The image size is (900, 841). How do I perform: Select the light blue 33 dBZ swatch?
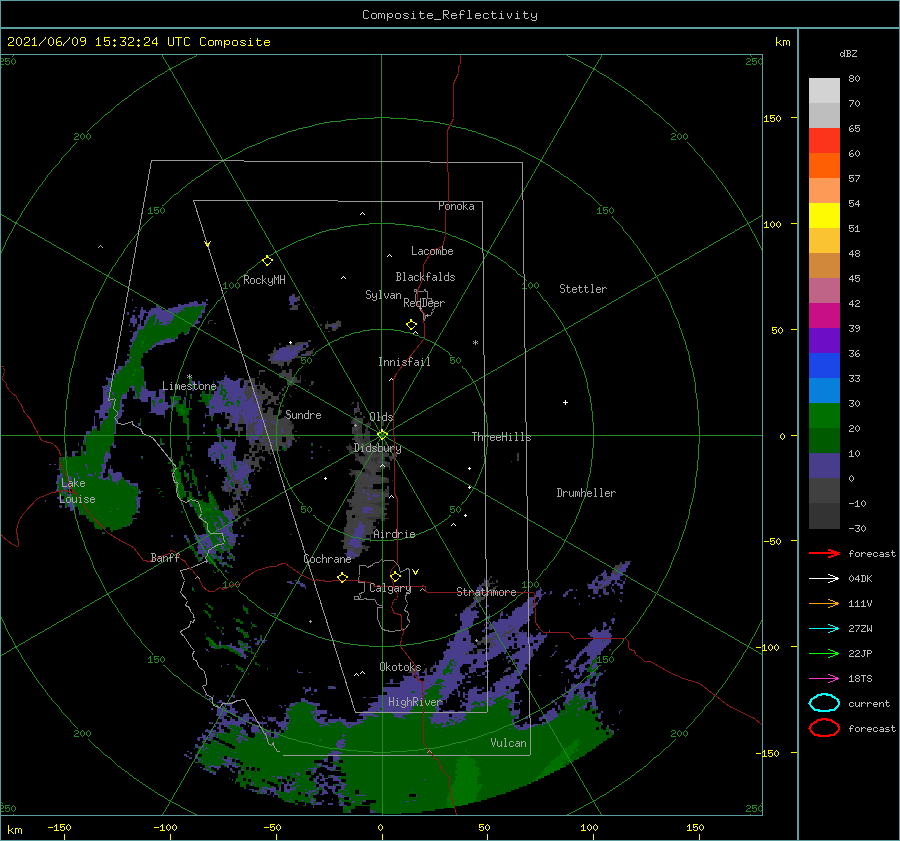tap(824, 390)
